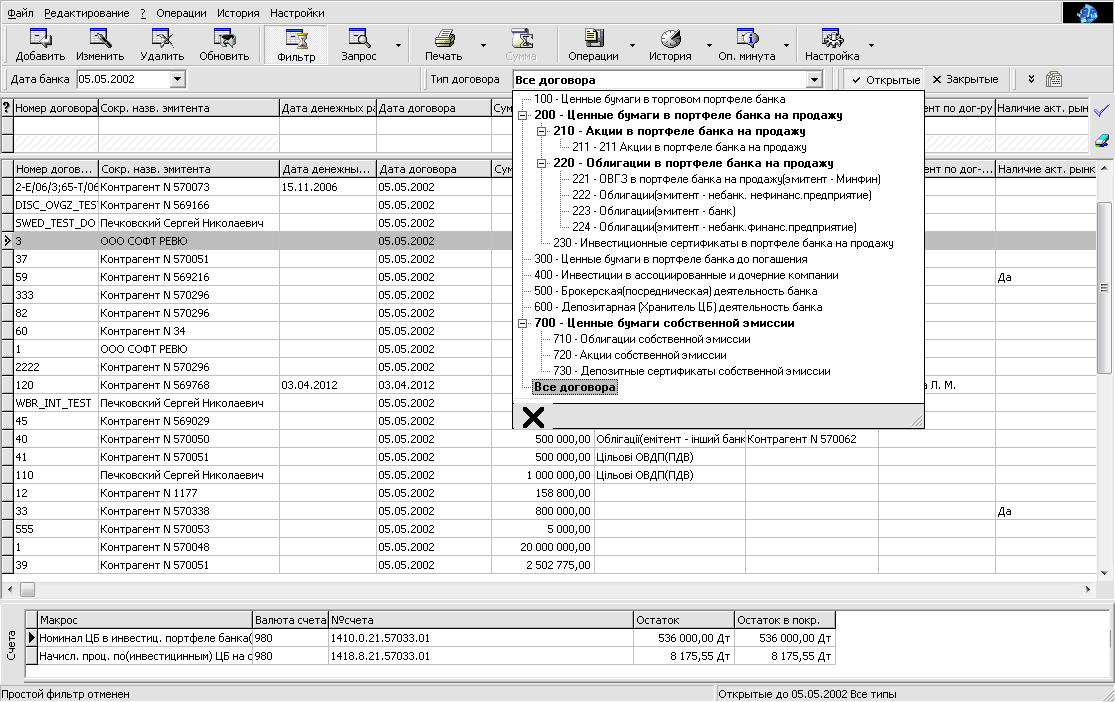Click the Настройка toolbar icon
The height and width of the screenshot is (702, 1115).
[x=832, y=45]
